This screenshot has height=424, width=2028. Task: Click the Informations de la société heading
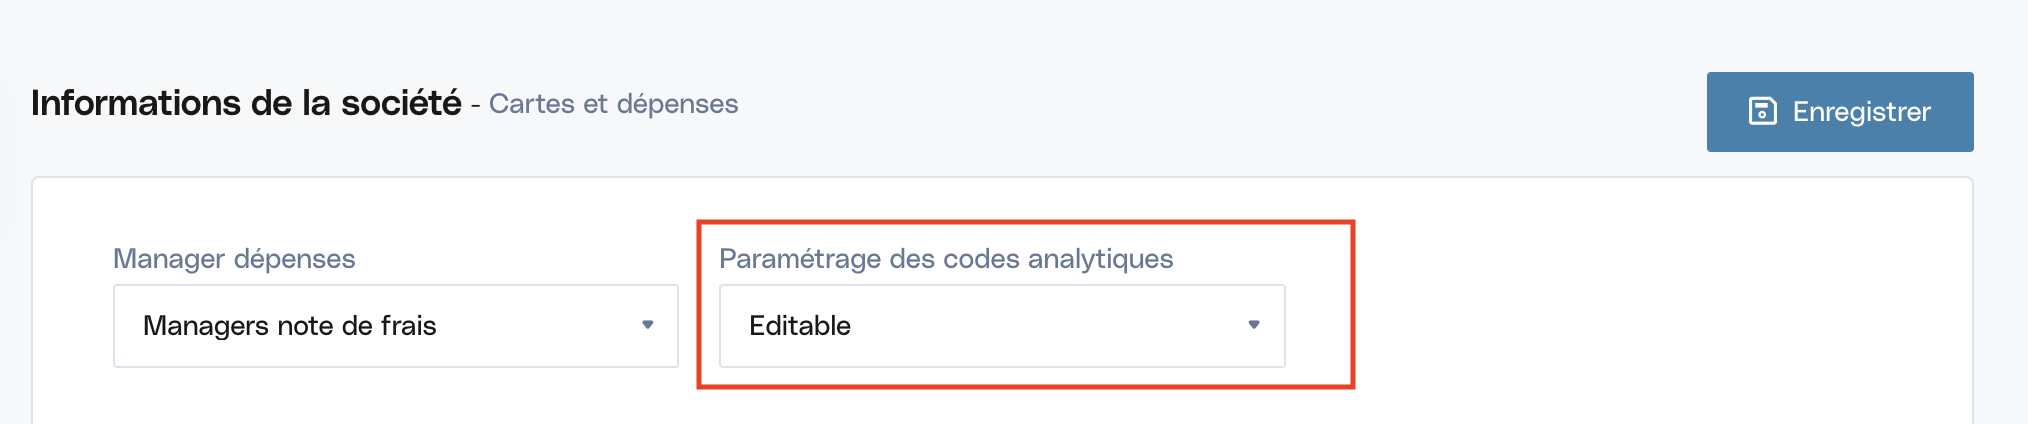(x=246, y=103)
